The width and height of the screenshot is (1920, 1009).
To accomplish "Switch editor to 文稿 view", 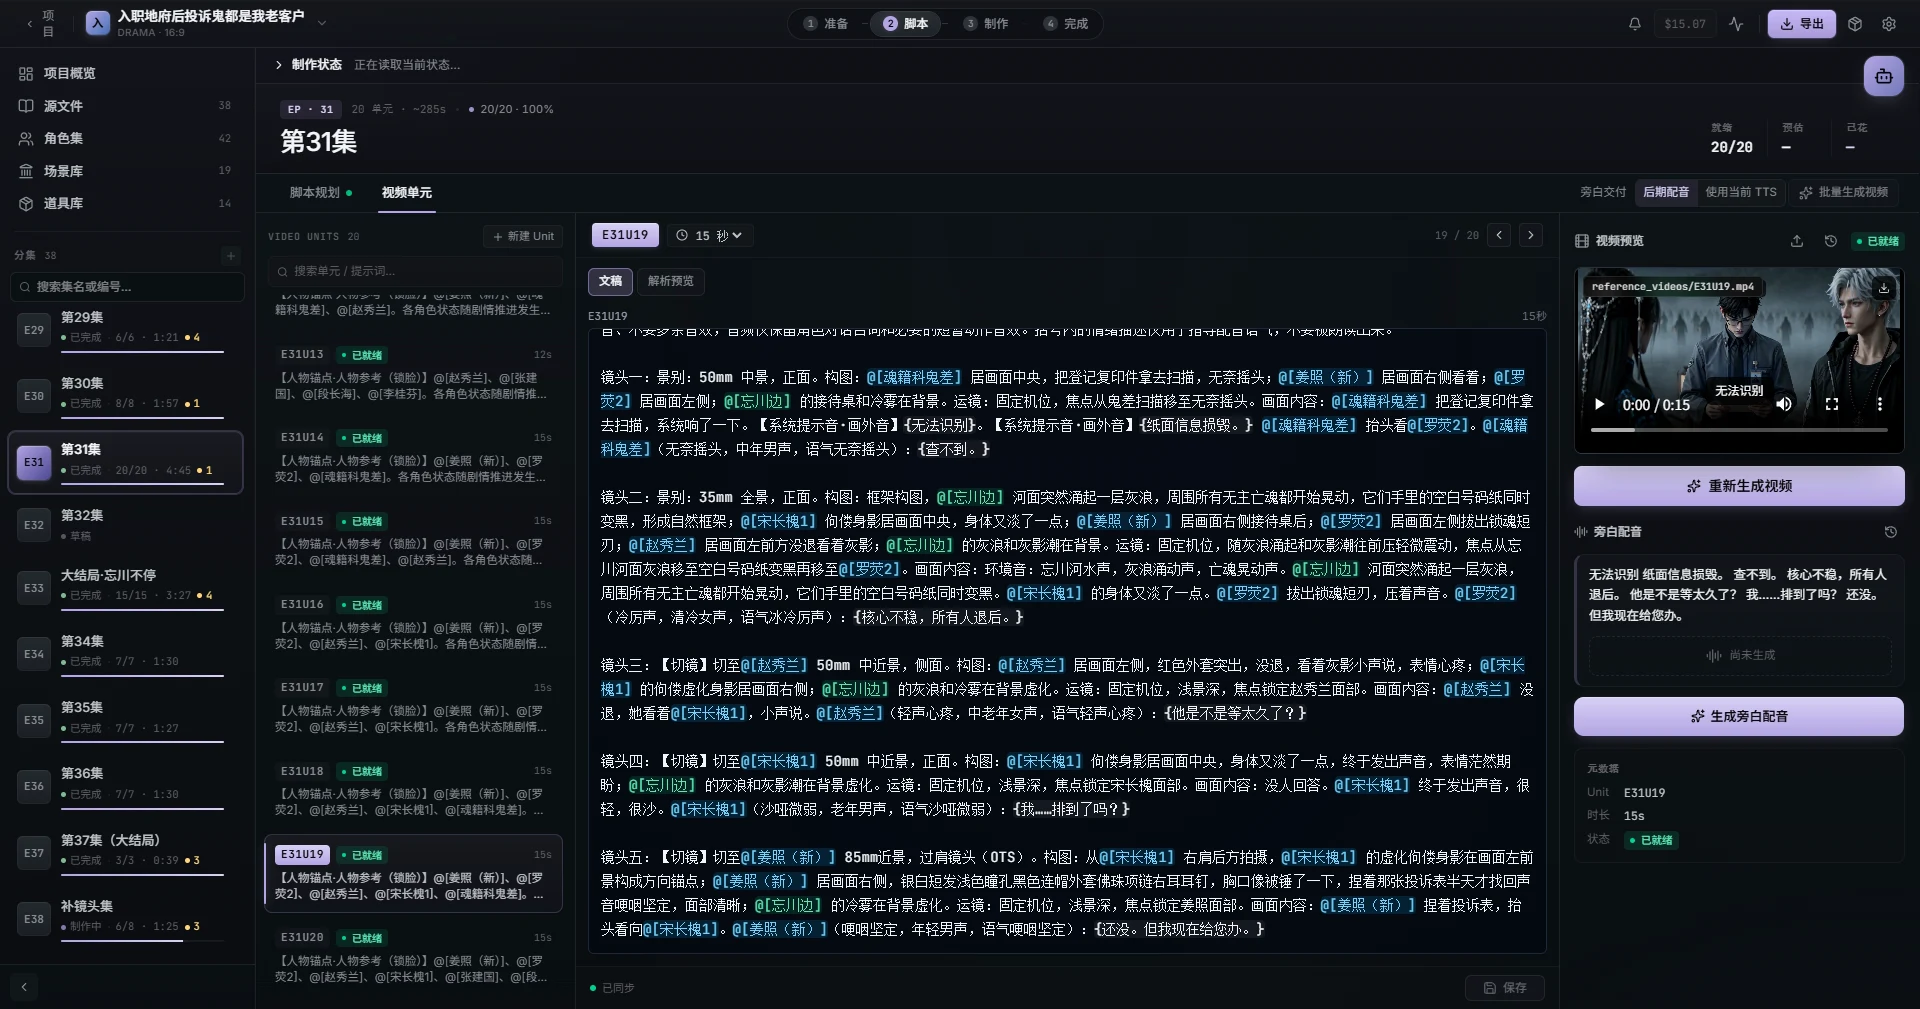I will 610,281.
